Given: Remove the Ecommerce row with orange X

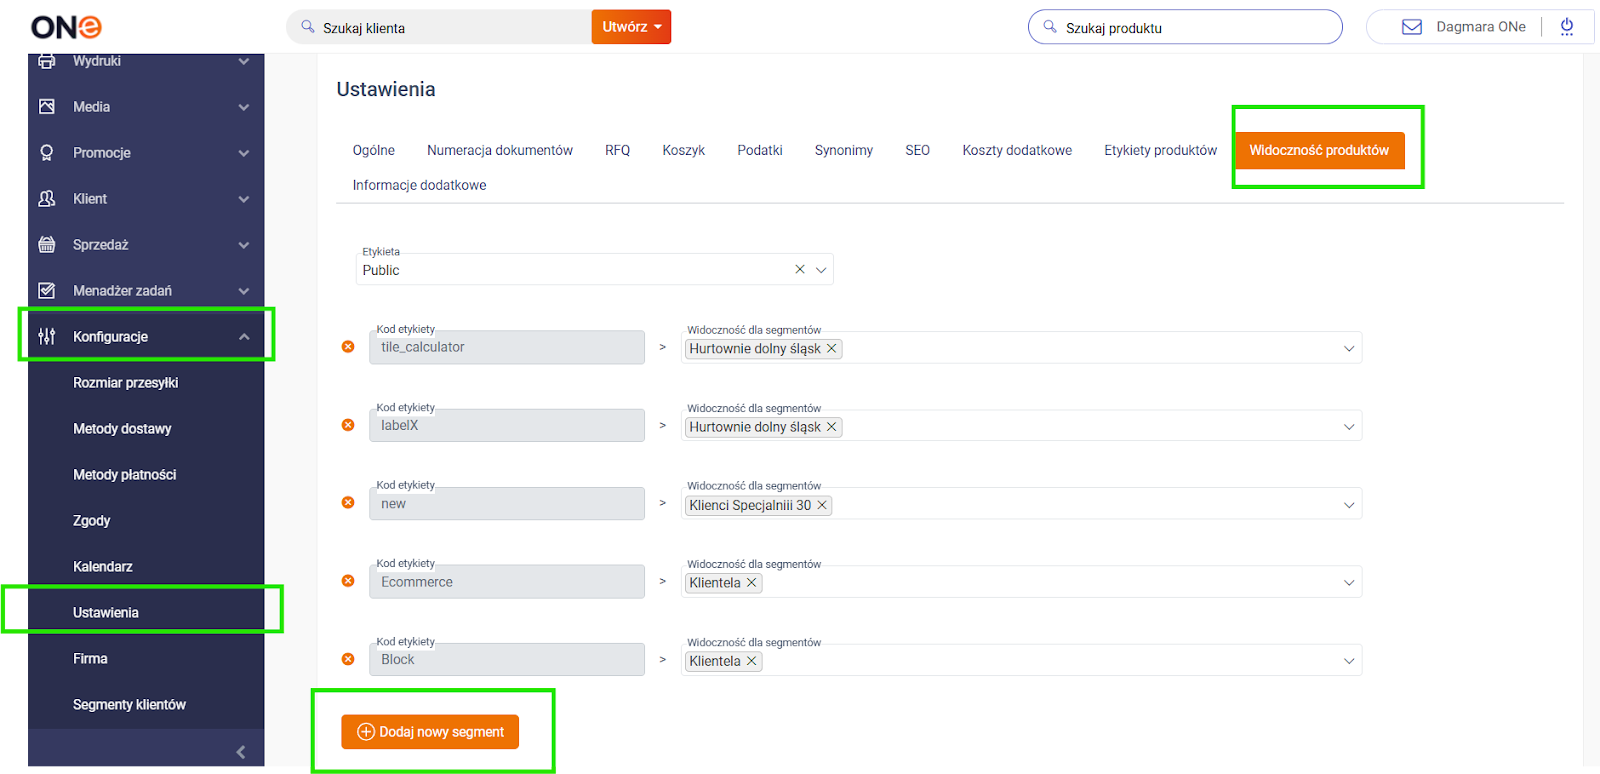Looking at the screenshot, I should (348, 581).
